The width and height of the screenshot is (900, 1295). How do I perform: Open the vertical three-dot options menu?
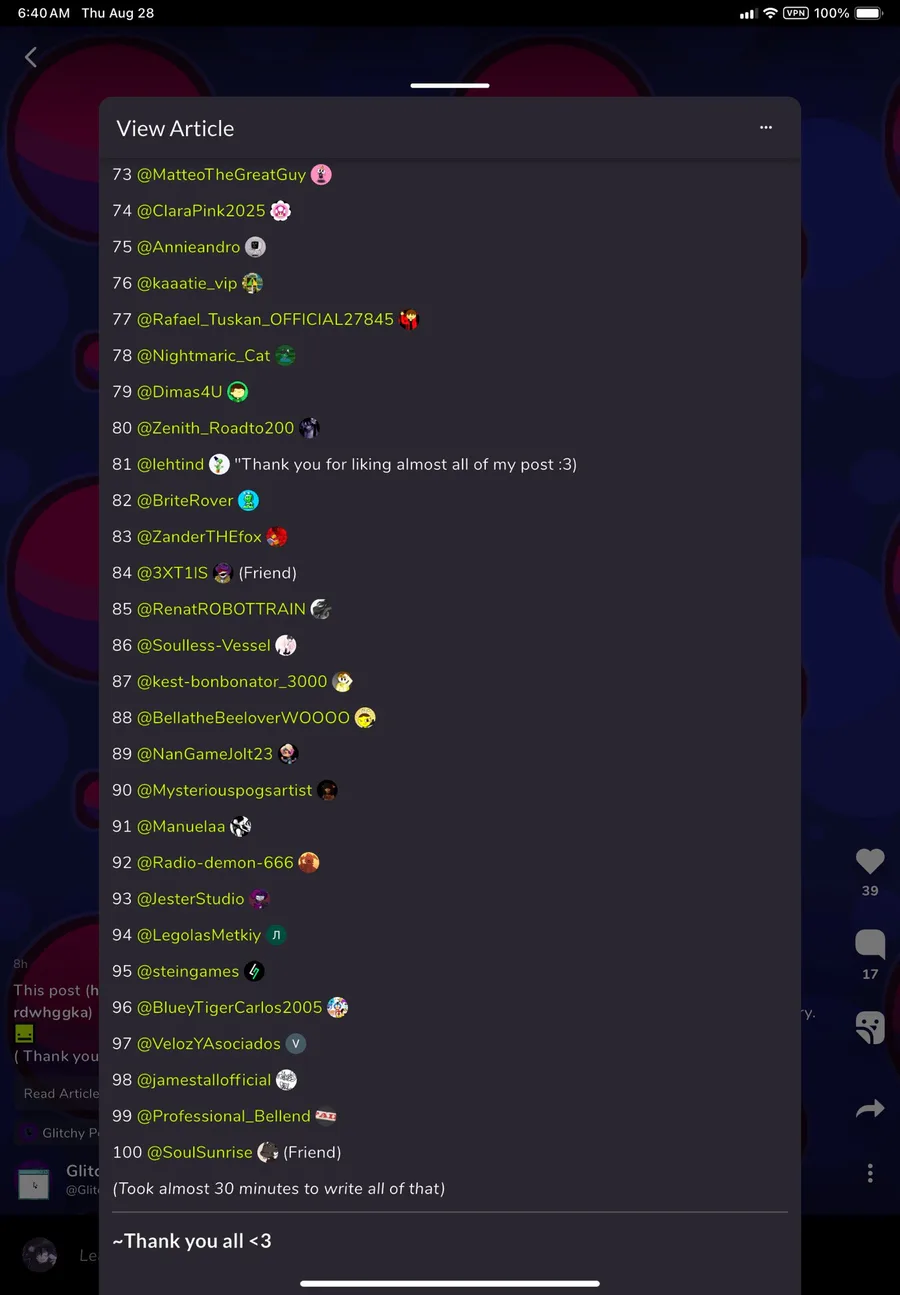870,1173
